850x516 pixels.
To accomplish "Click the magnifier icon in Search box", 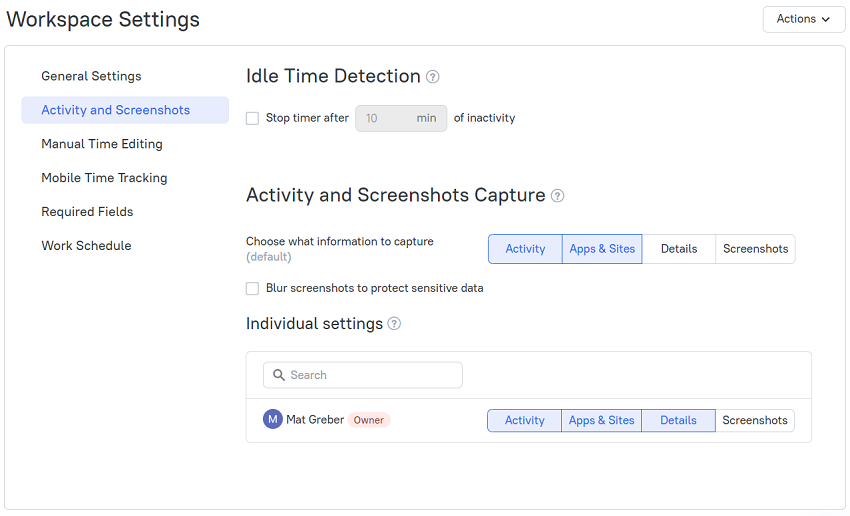I will click(279, 375).
